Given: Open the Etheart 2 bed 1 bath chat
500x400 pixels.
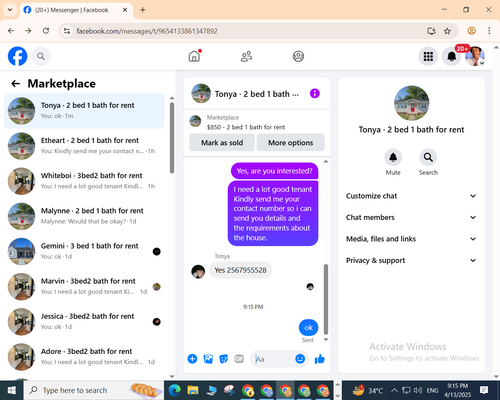Looking at the screenshot, I should [84, 146].
